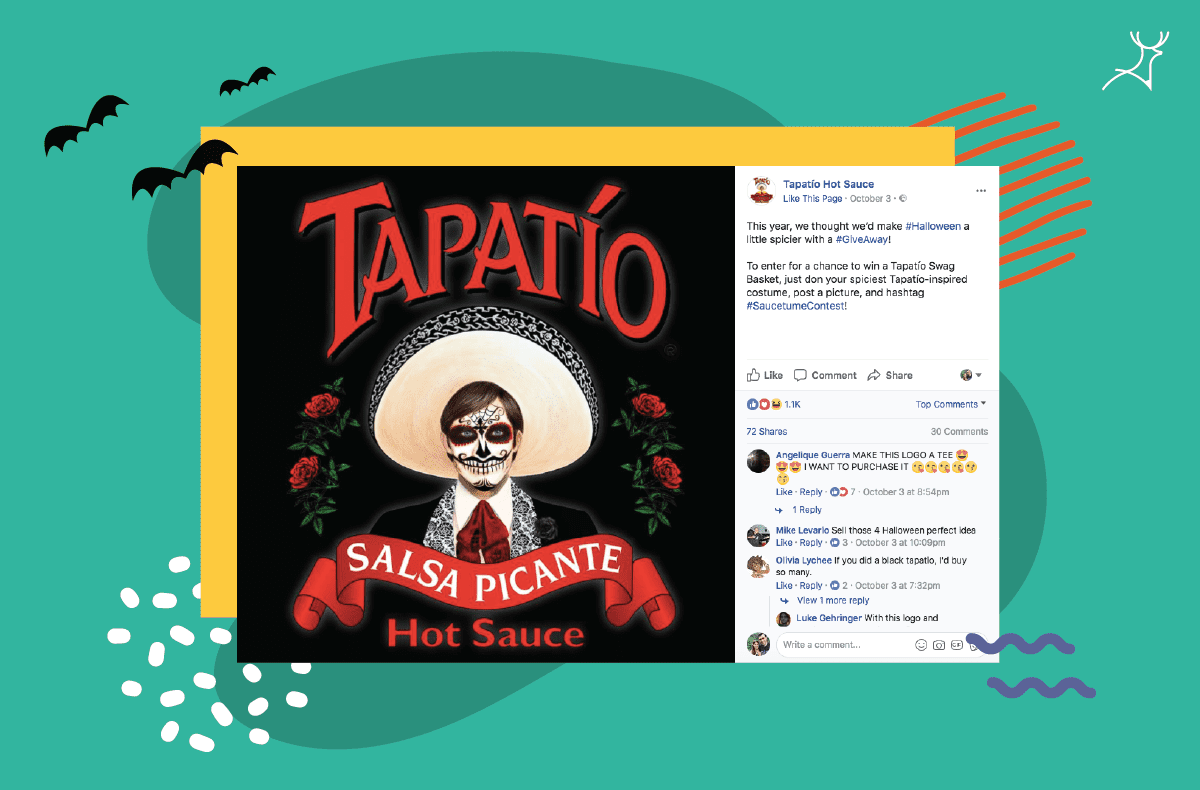The image size is (1200, 790).
Task: Like Olivia Lychee's comment
Action: tap(784, 586)
